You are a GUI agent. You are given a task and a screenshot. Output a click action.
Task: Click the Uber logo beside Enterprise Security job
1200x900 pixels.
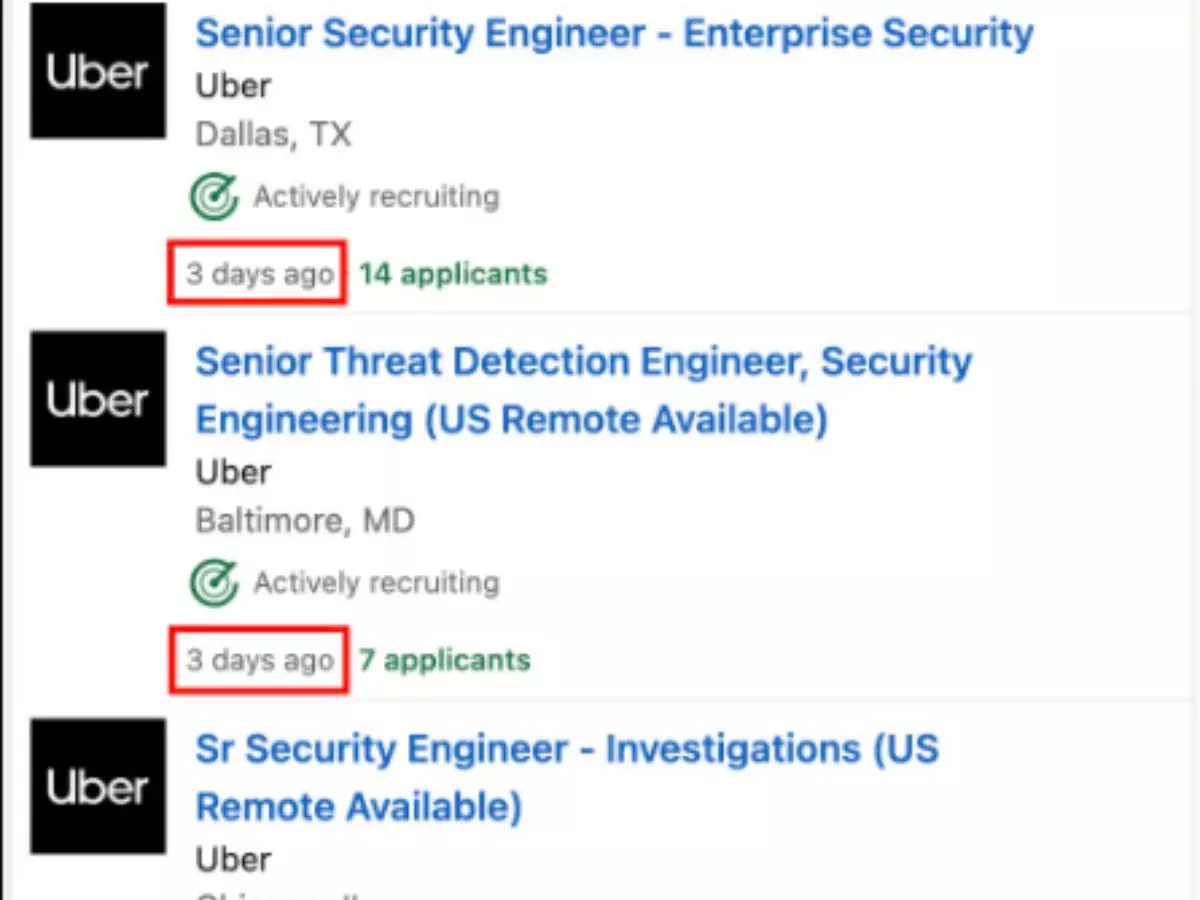(98, 71)
